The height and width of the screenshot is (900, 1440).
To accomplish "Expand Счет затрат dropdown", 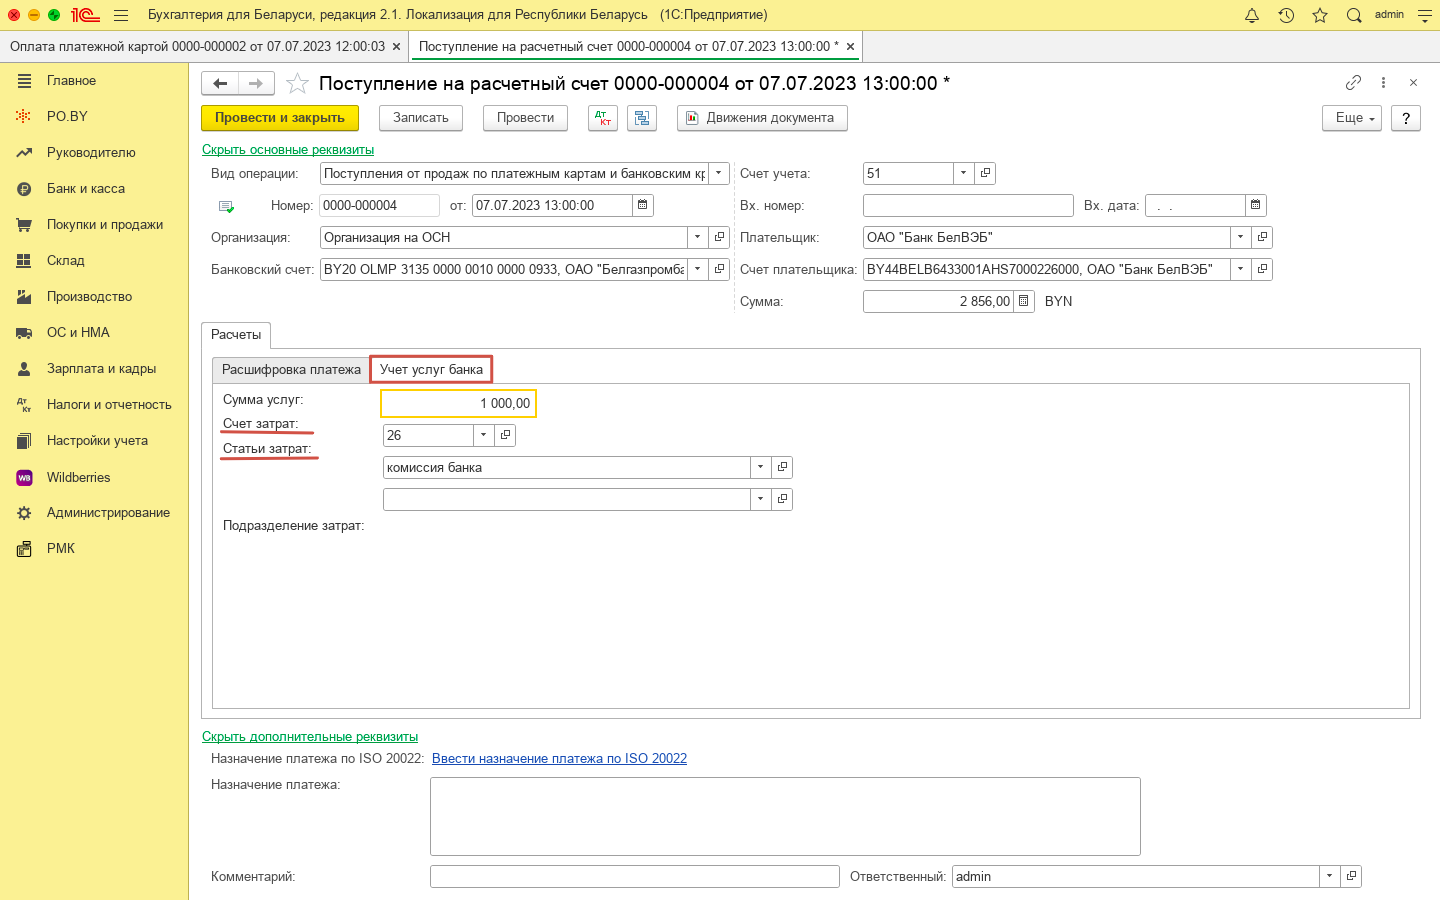I will (x=483, y=435).
